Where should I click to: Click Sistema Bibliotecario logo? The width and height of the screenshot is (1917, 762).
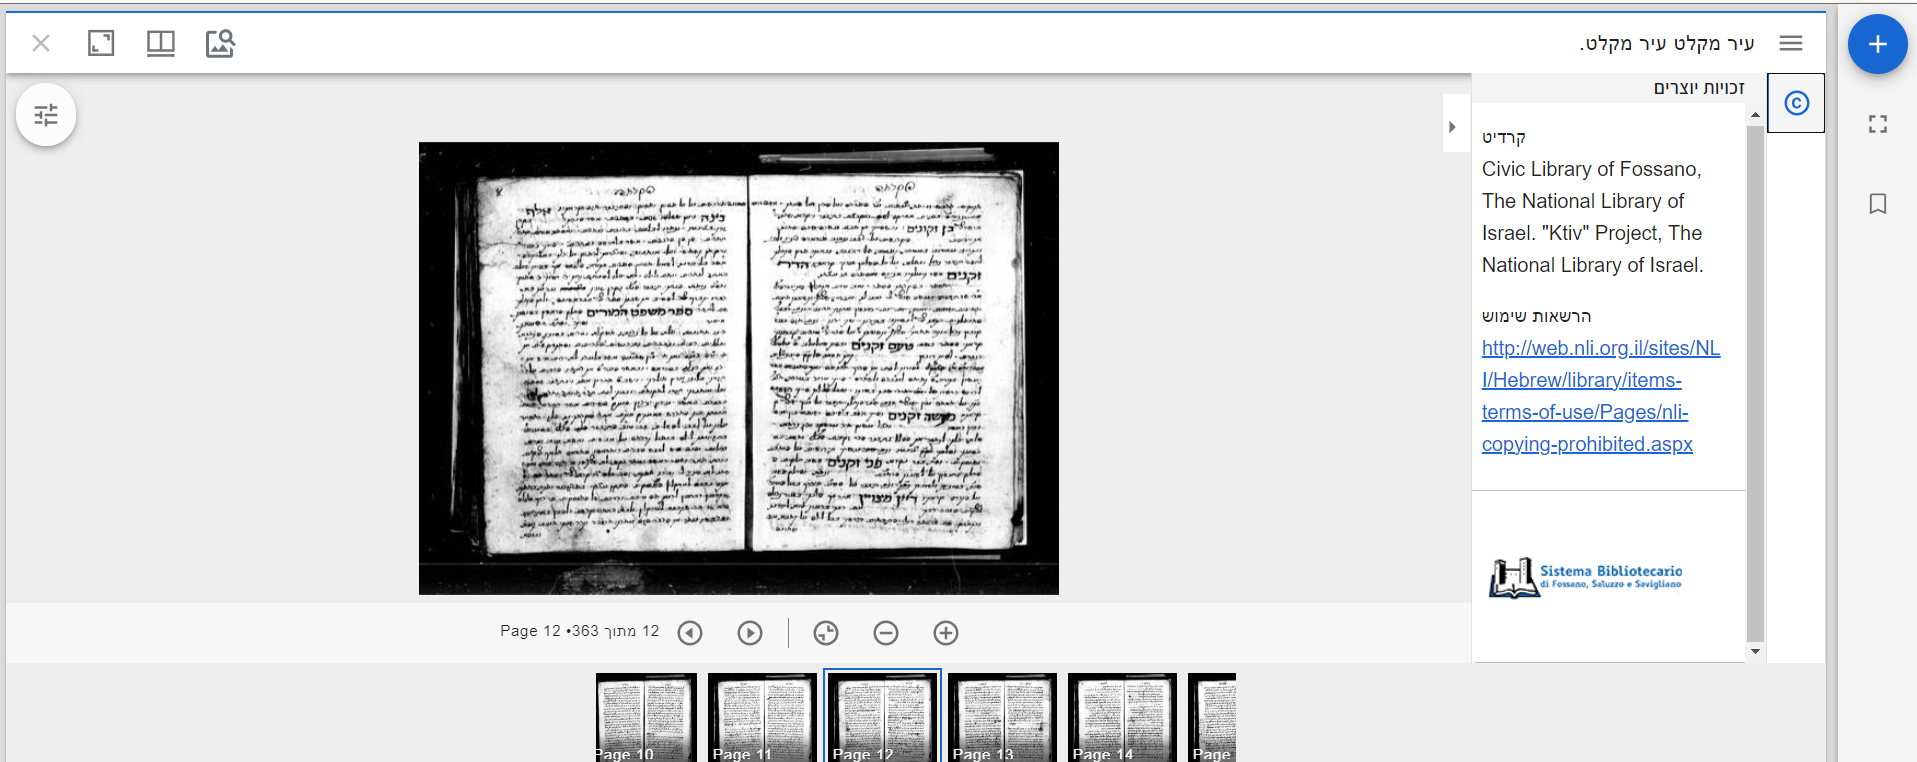pyautogui.click(x=1586, y=578)
